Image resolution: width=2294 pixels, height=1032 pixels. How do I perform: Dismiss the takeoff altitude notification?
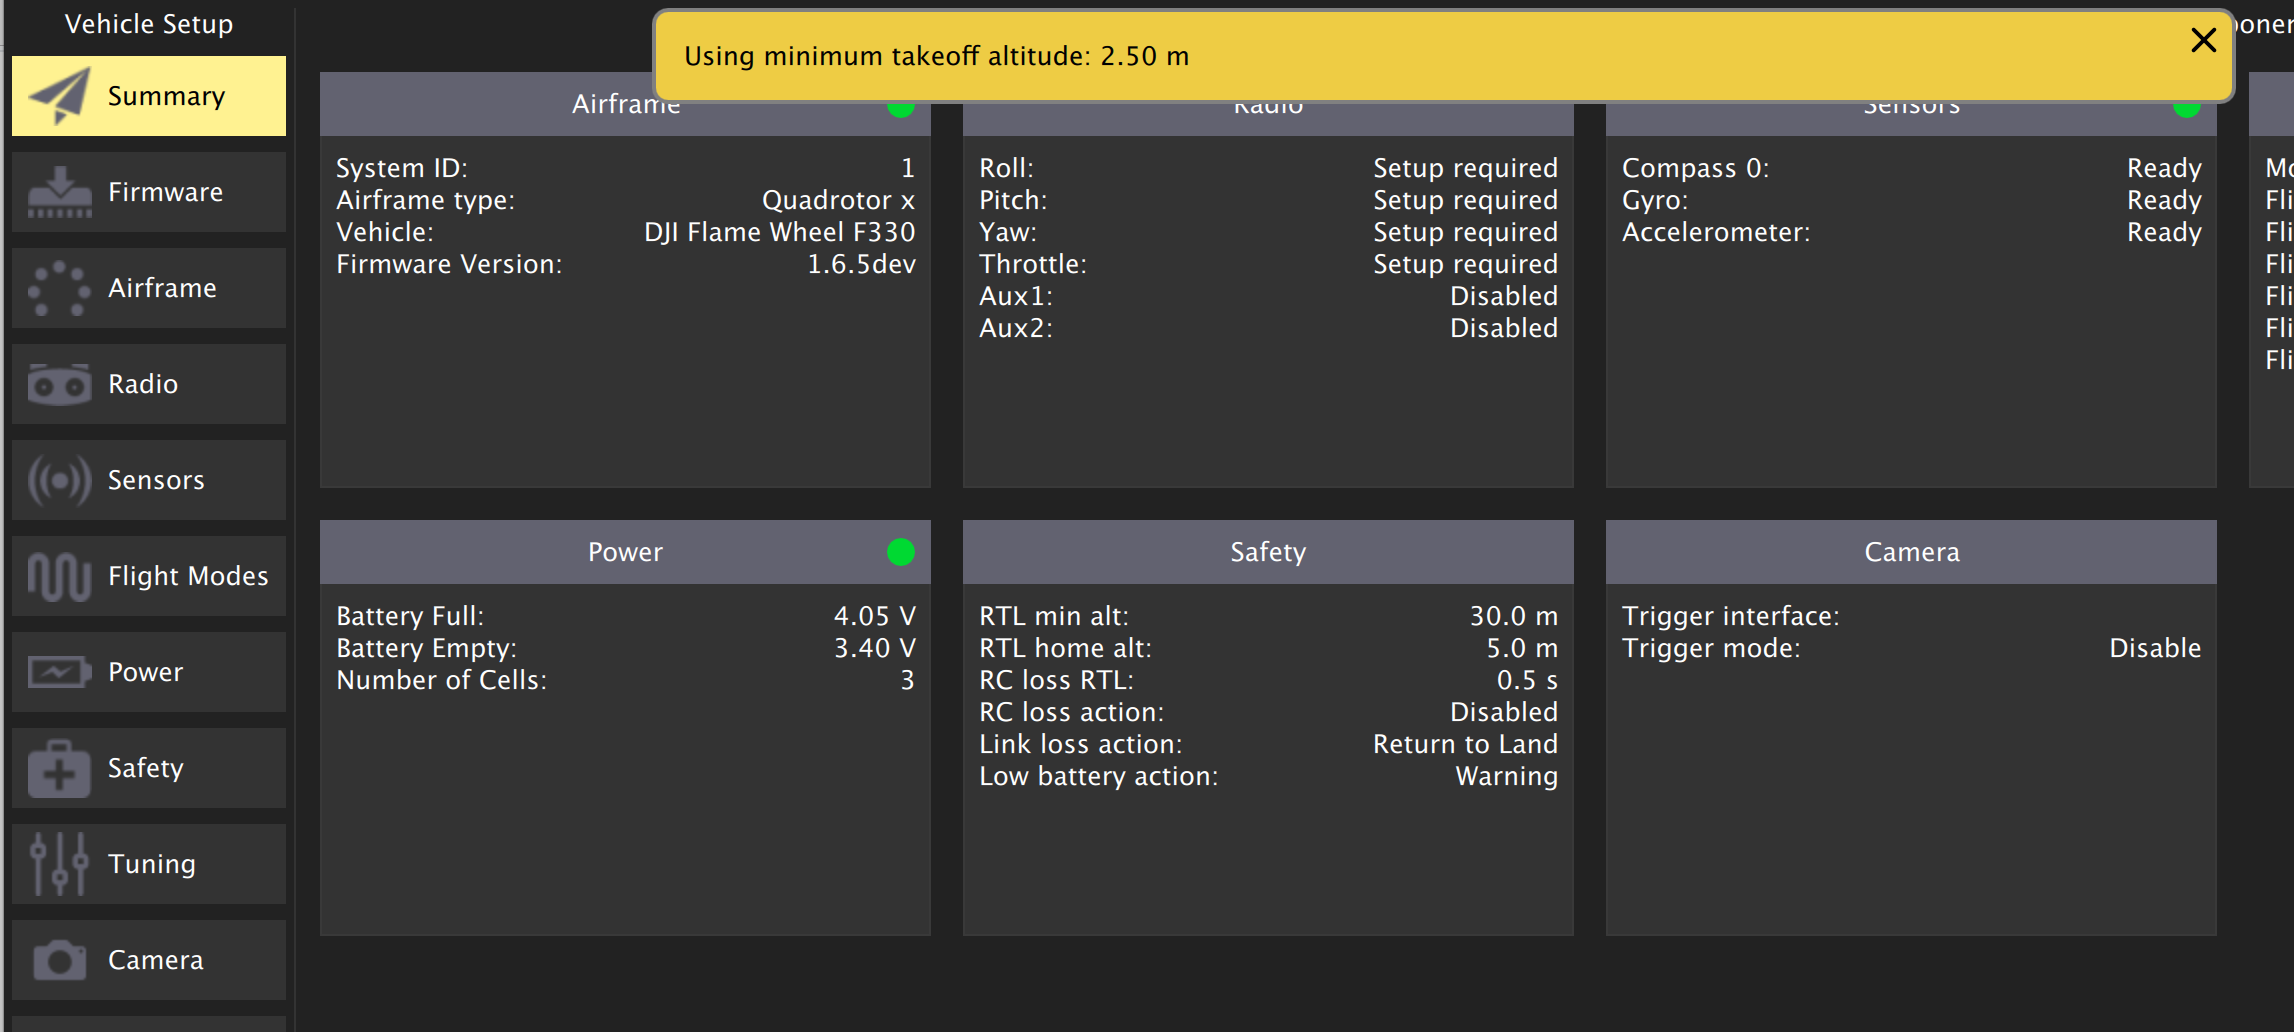tap(2203, 40)
